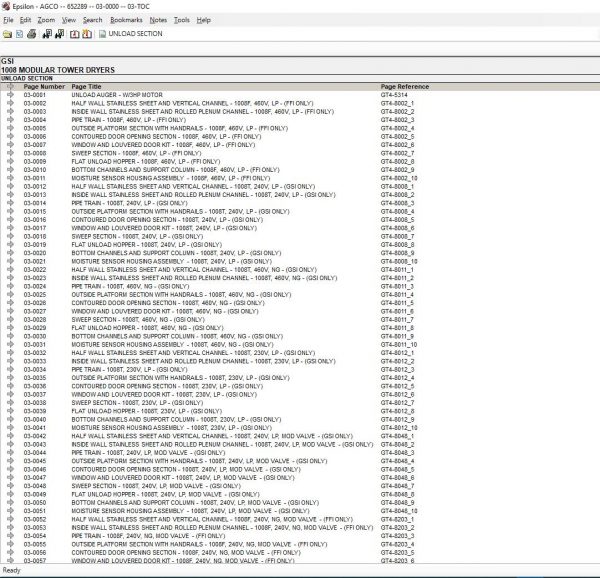Image resolution: width=600 pixels, height=578 pixels.
Task: Open the Zoom menu
Action: pyautogui.click(x=46, y=20)
